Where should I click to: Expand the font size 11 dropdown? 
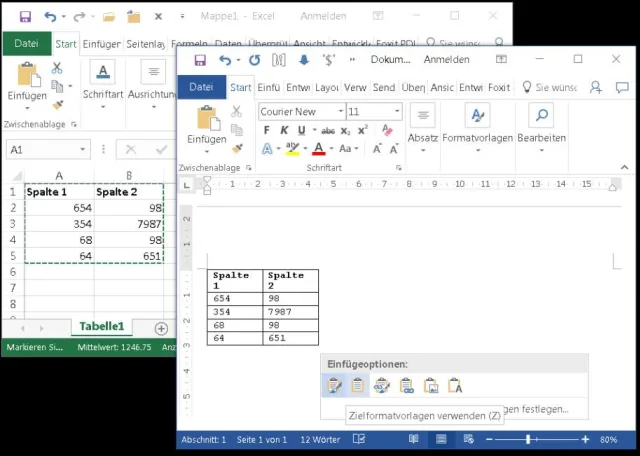coord(397,112)
